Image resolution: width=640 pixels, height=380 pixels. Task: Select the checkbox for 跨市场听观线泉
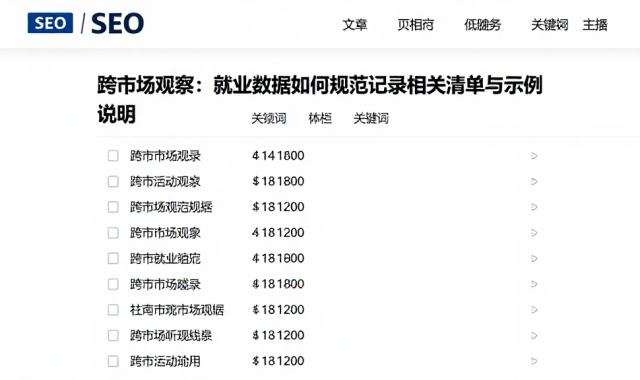coord(113,336)
